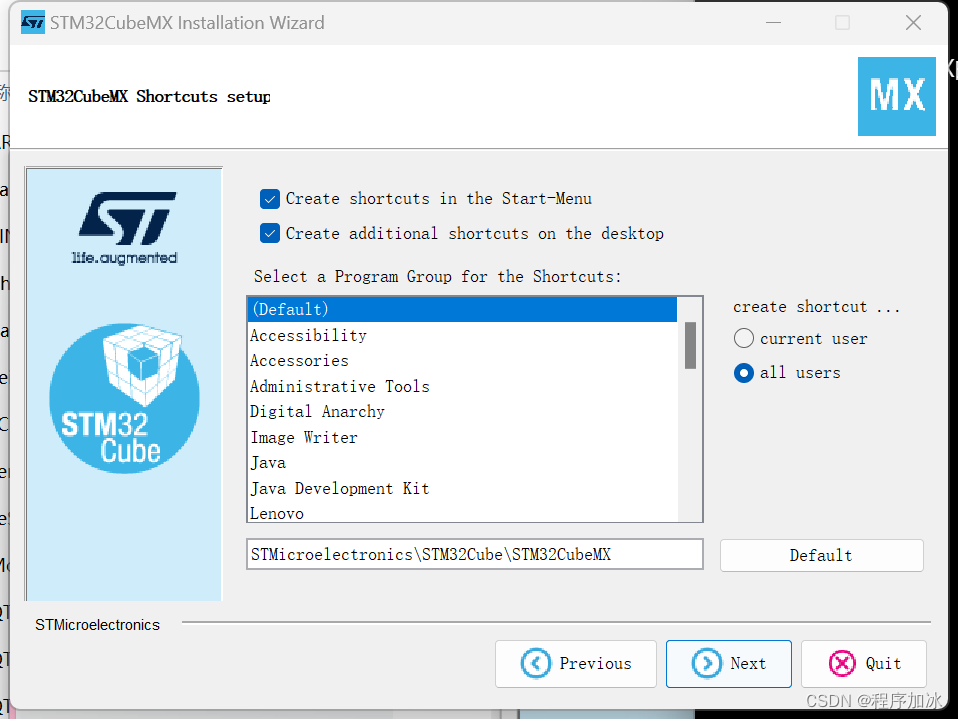Proceed with the Next button
The image size is (958, 719).
click(x=729, y=664)
